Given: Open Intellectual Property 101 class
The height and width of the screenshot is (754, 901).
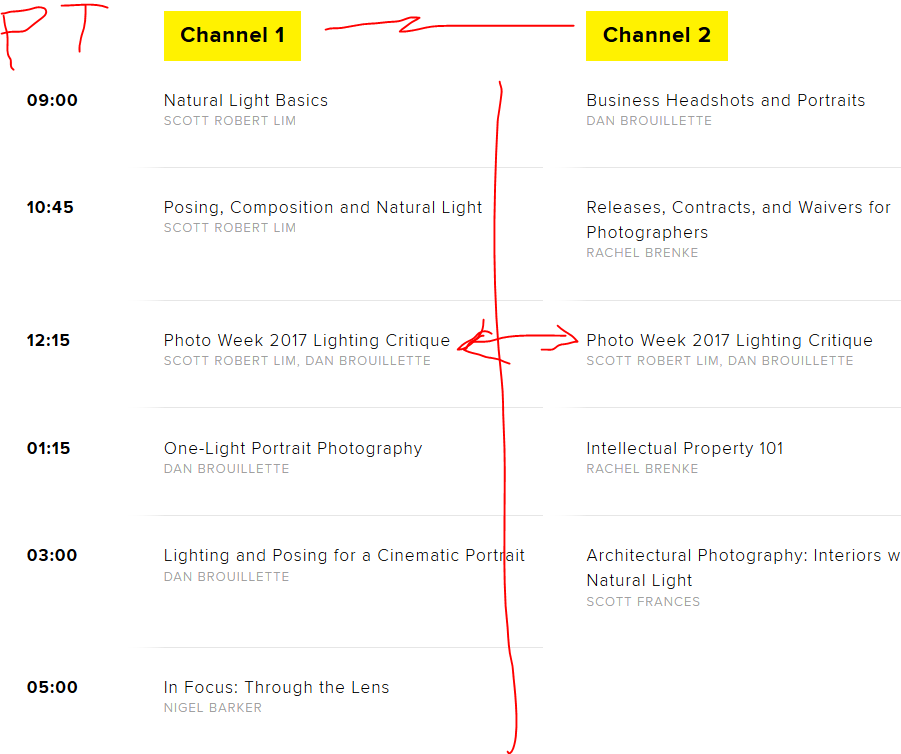Looking at the screenshot, I should point(685,448).
